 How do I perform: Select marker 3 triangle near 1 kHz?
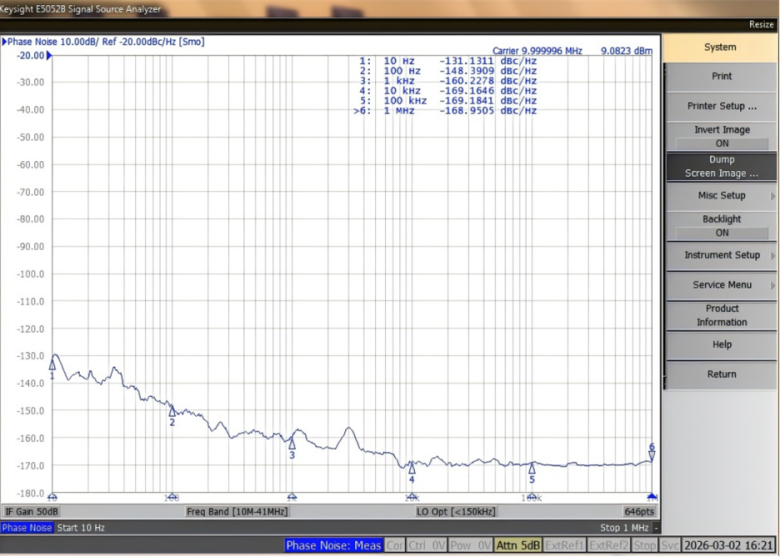point(292,444)
